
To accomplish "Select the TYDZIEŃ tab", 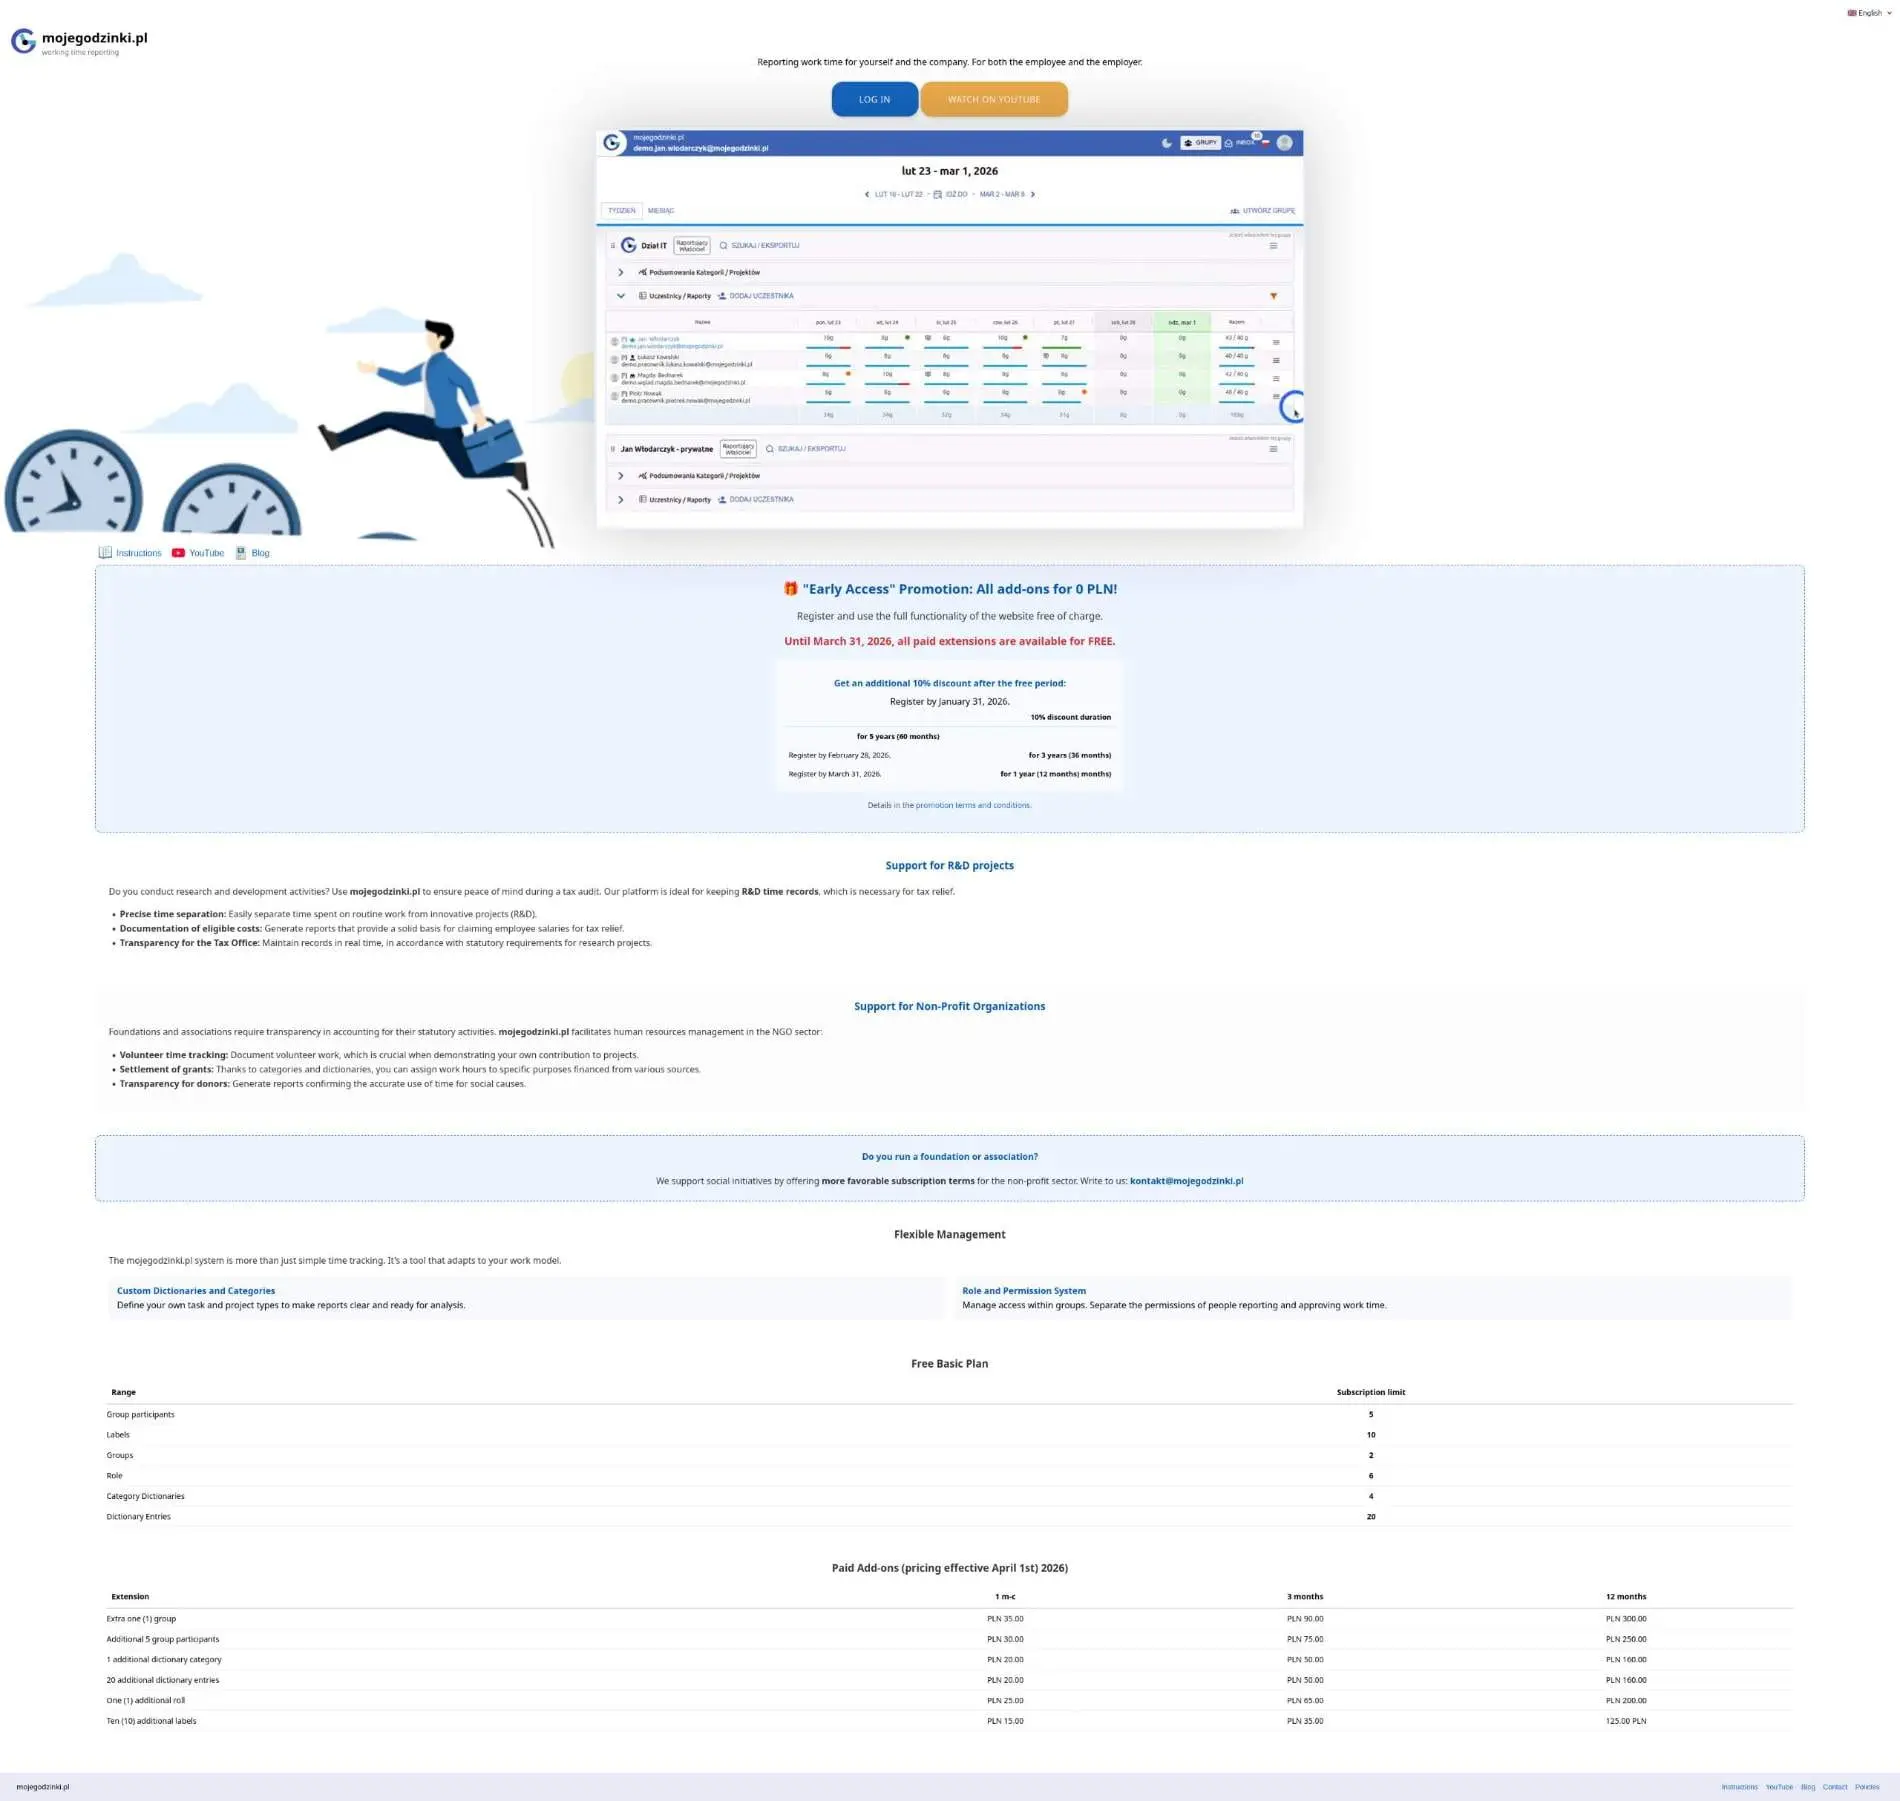I will point(621,211).
